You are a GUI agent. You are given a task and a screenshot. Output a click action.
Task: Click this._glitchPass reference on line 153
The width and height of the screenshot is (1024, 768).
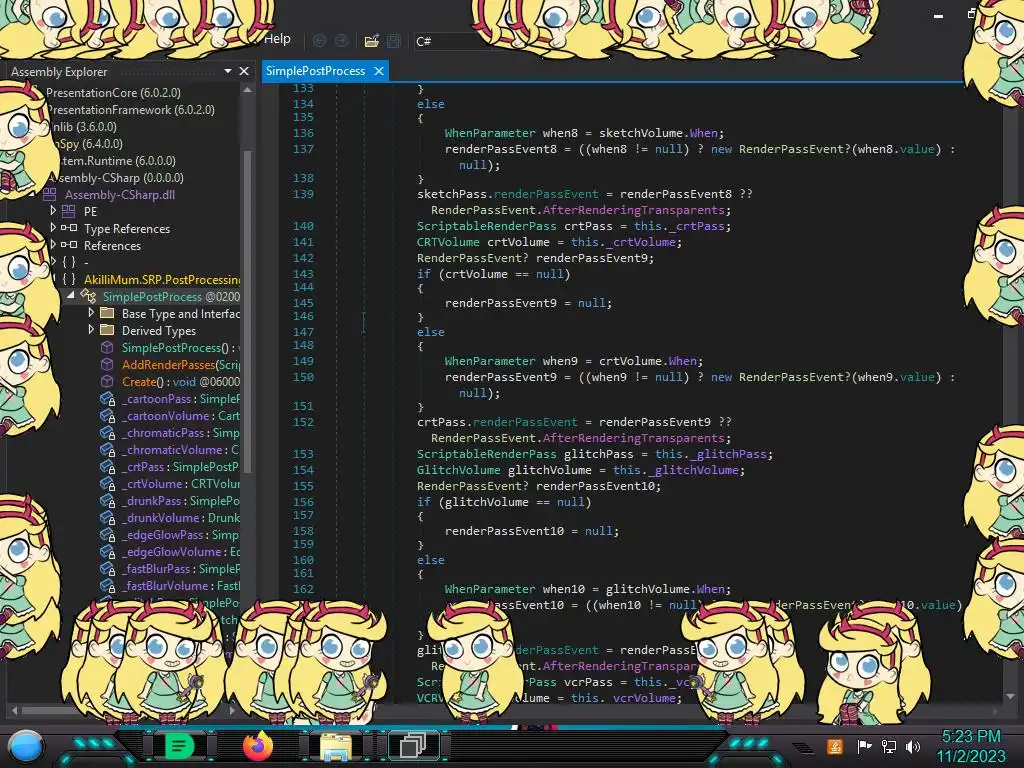click(x=711, y=454)
